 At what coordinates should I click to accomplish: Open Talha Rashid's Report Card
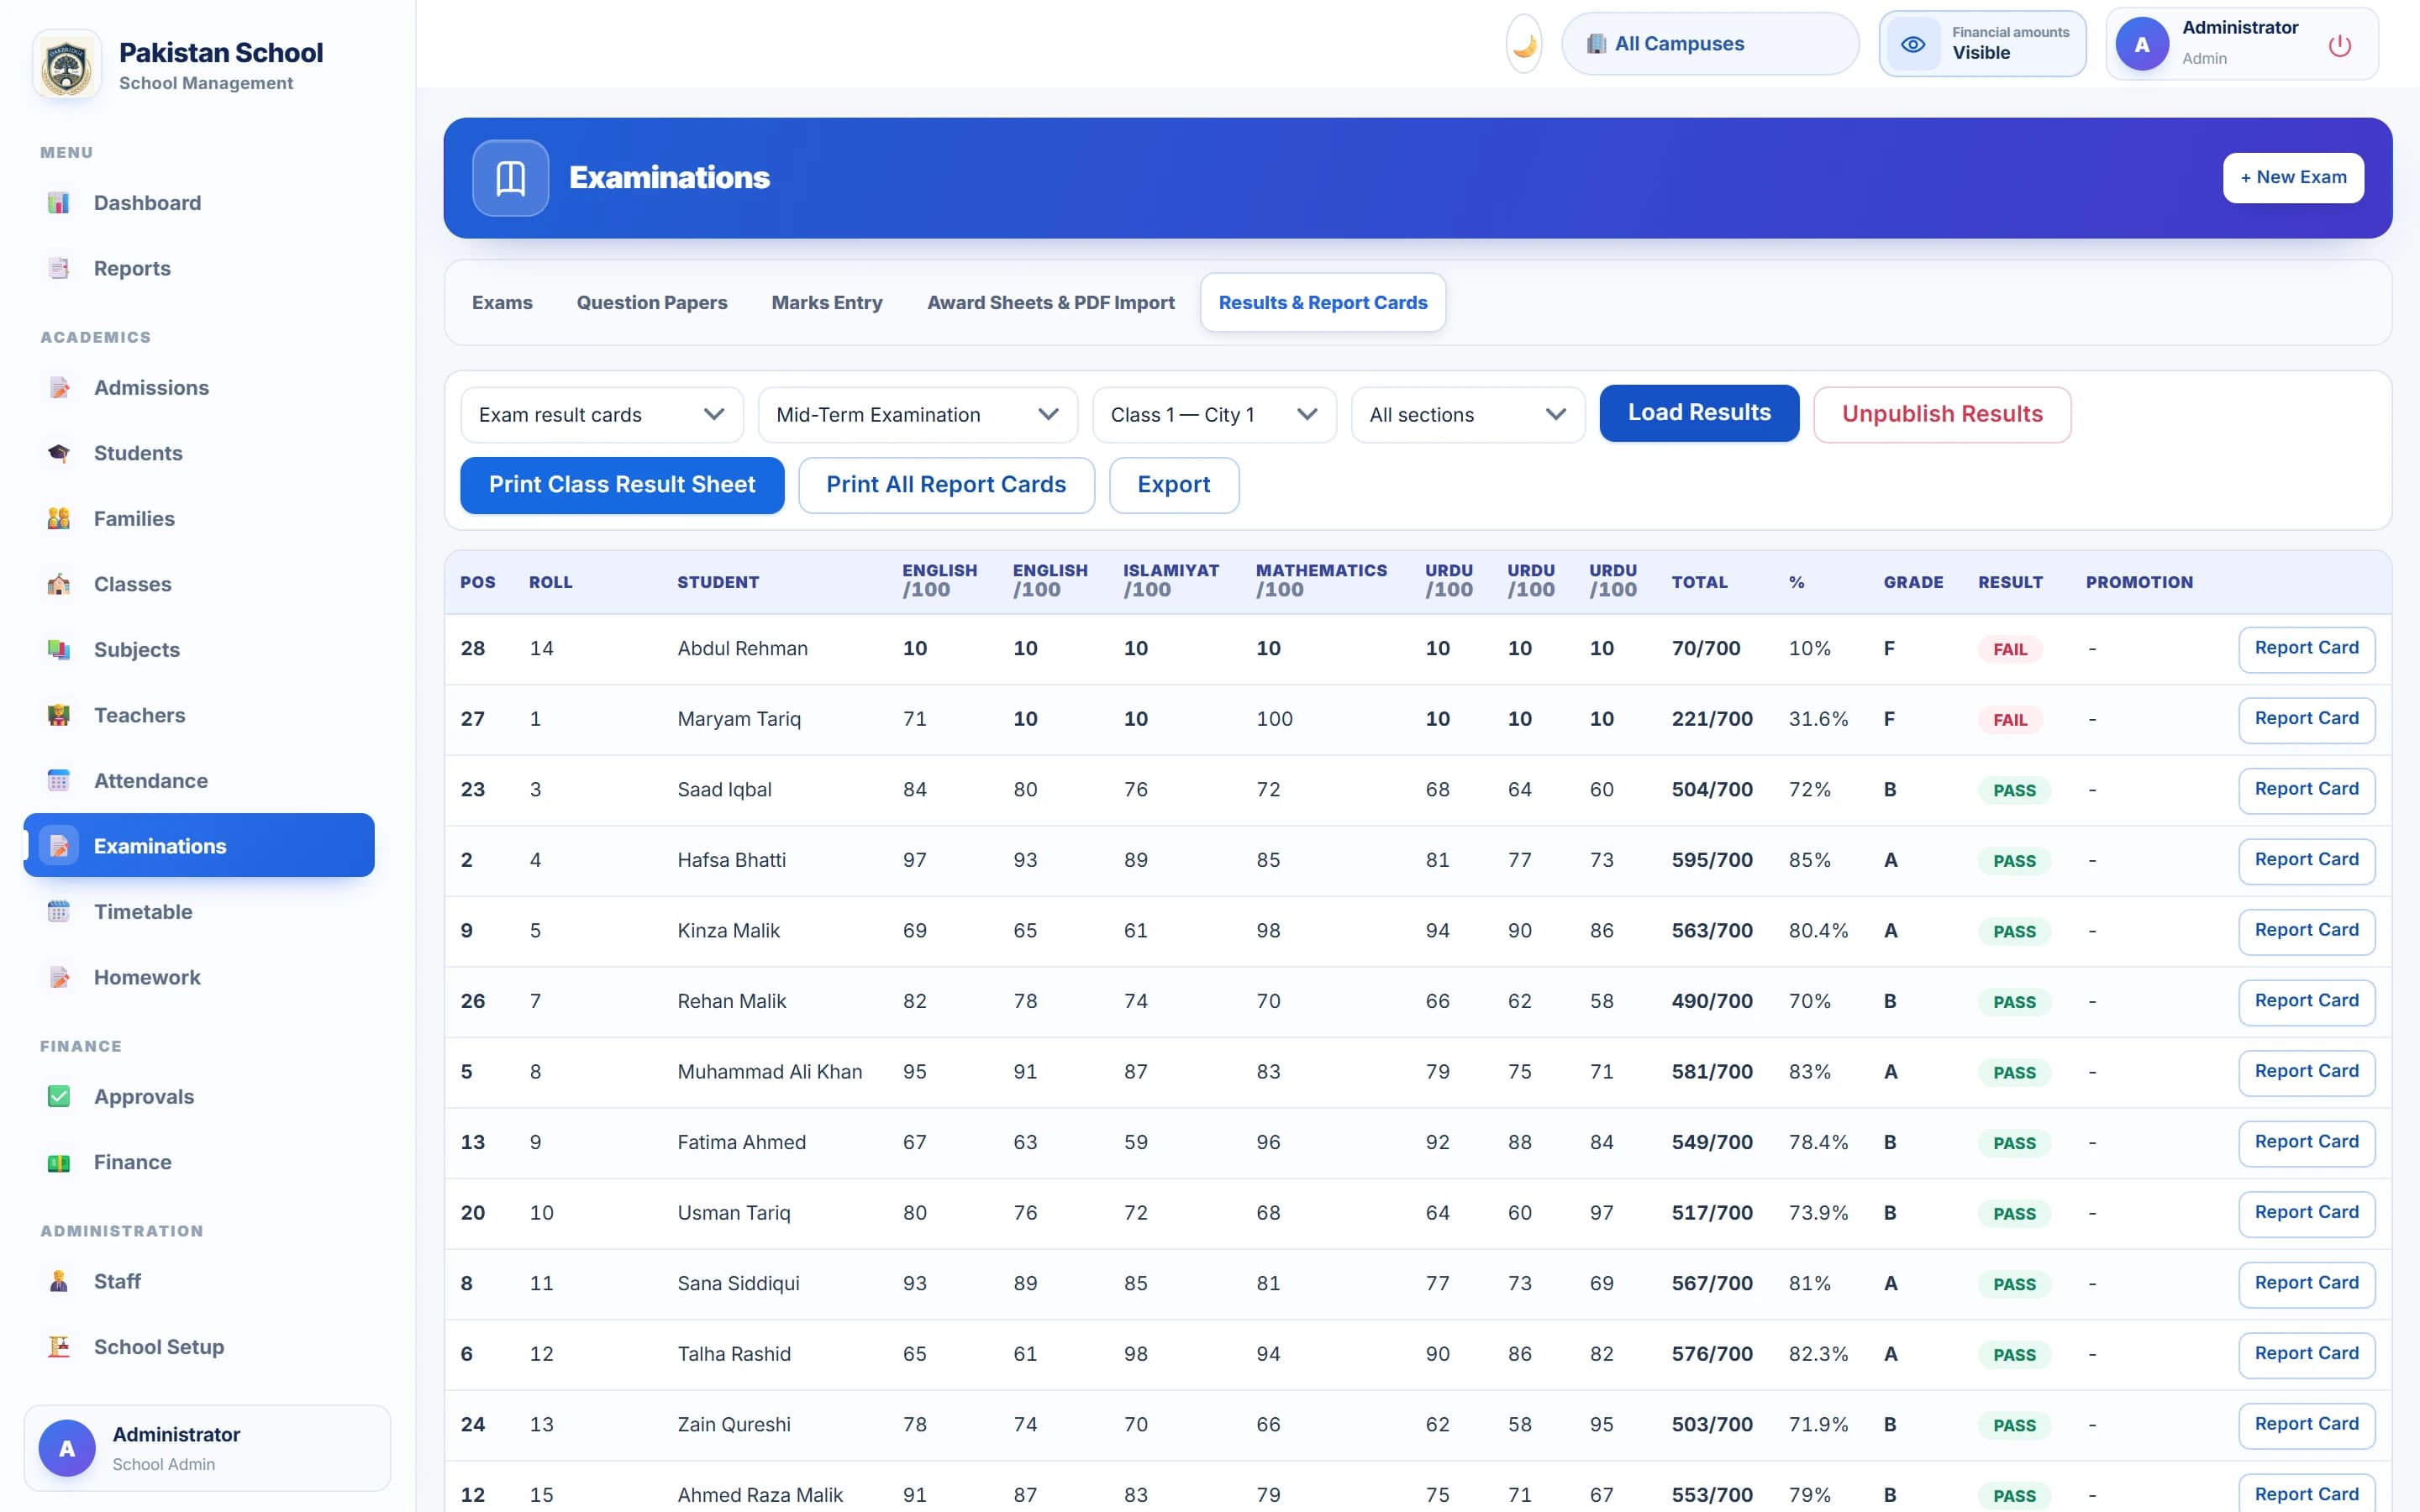pyautogui.click(x=2306, y=1355)
